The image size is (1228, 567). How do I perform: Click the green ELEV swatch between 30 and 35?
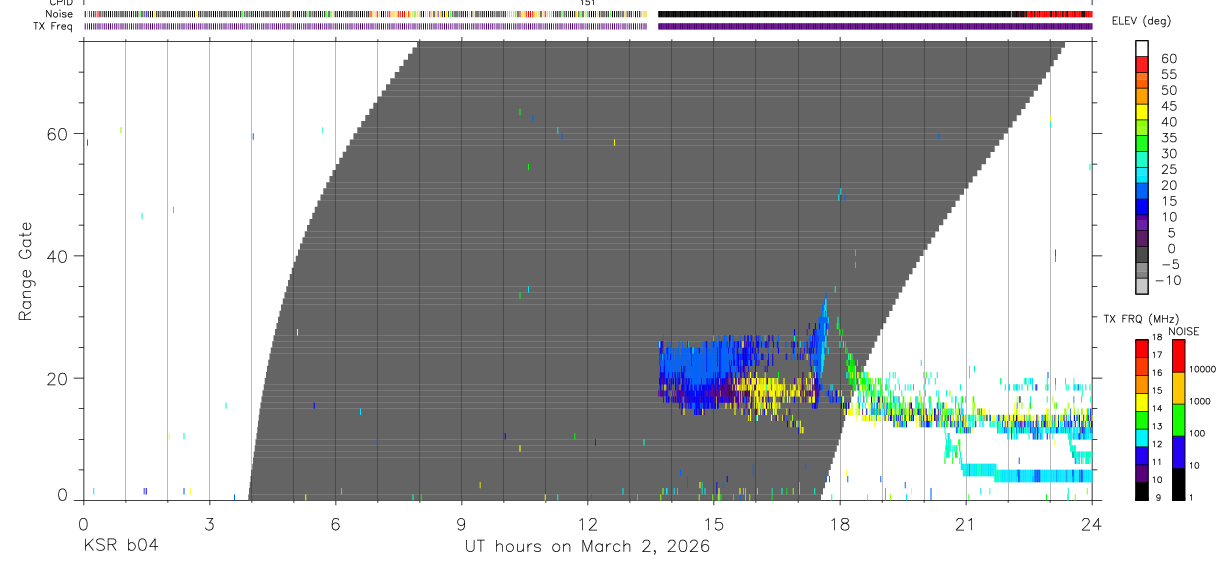[x=1142, y=144]
